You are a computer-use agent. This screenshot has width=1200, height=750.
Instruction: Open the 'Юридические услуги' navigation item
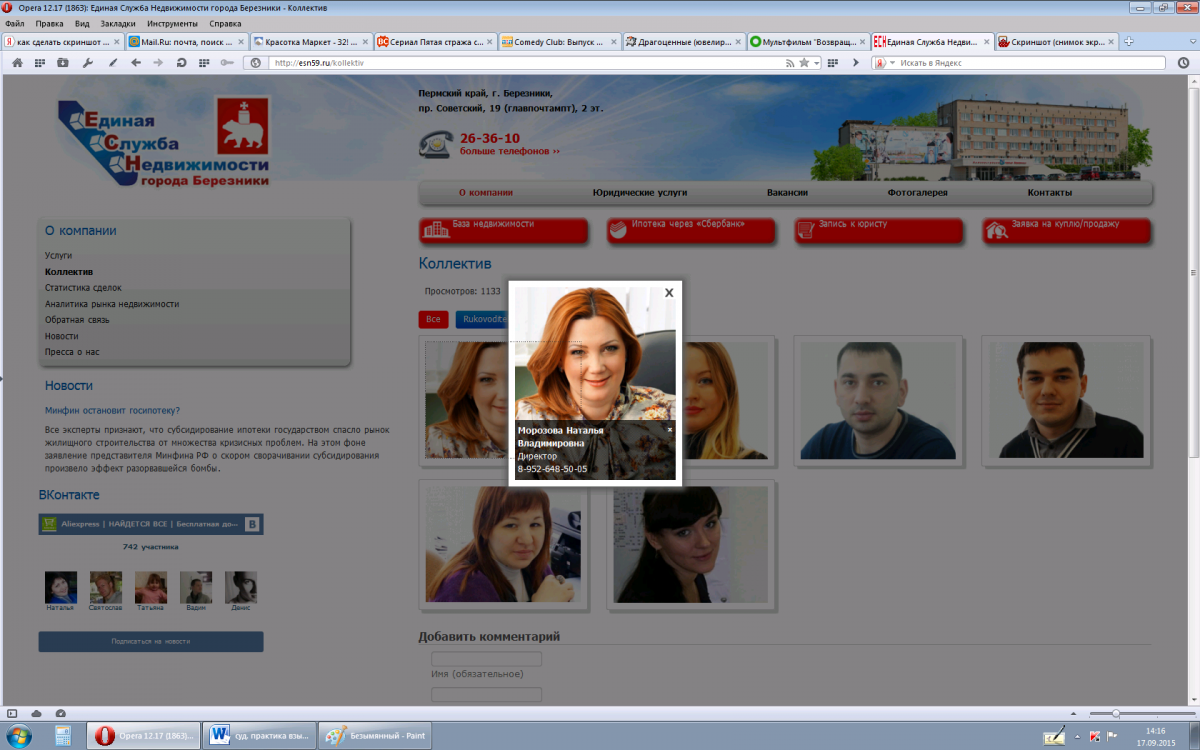point(639,193)
